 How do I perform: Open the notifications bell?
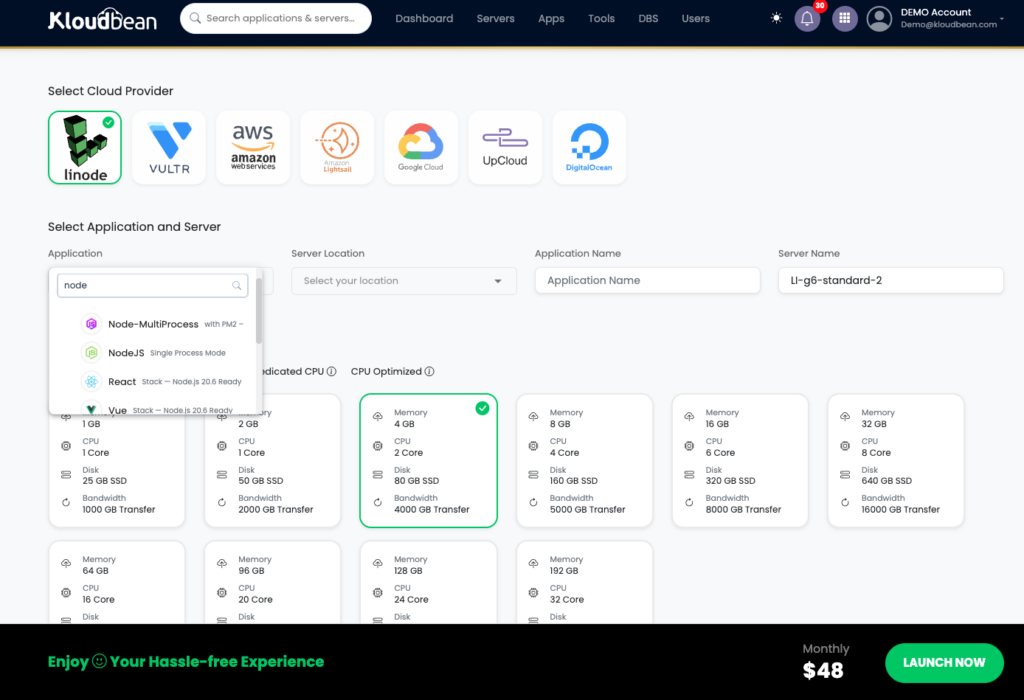[x=807, y=18]
